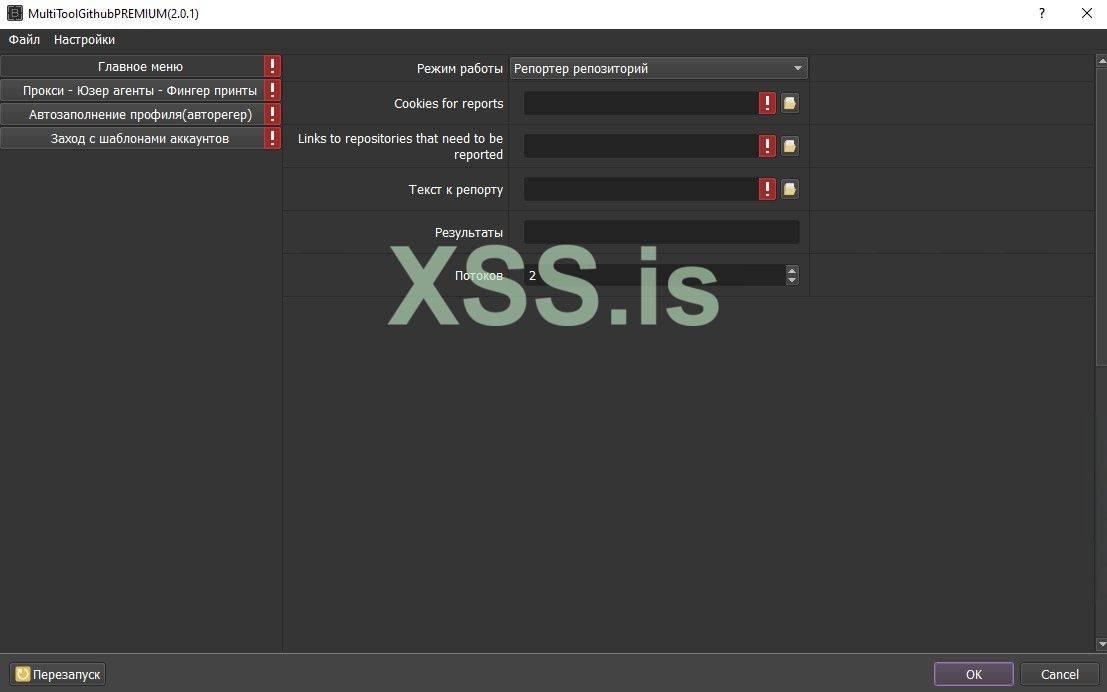Screen dimensions: 1107x692
Task: Decrease the Потоков value with the down arrow
Action: point(792,280)
